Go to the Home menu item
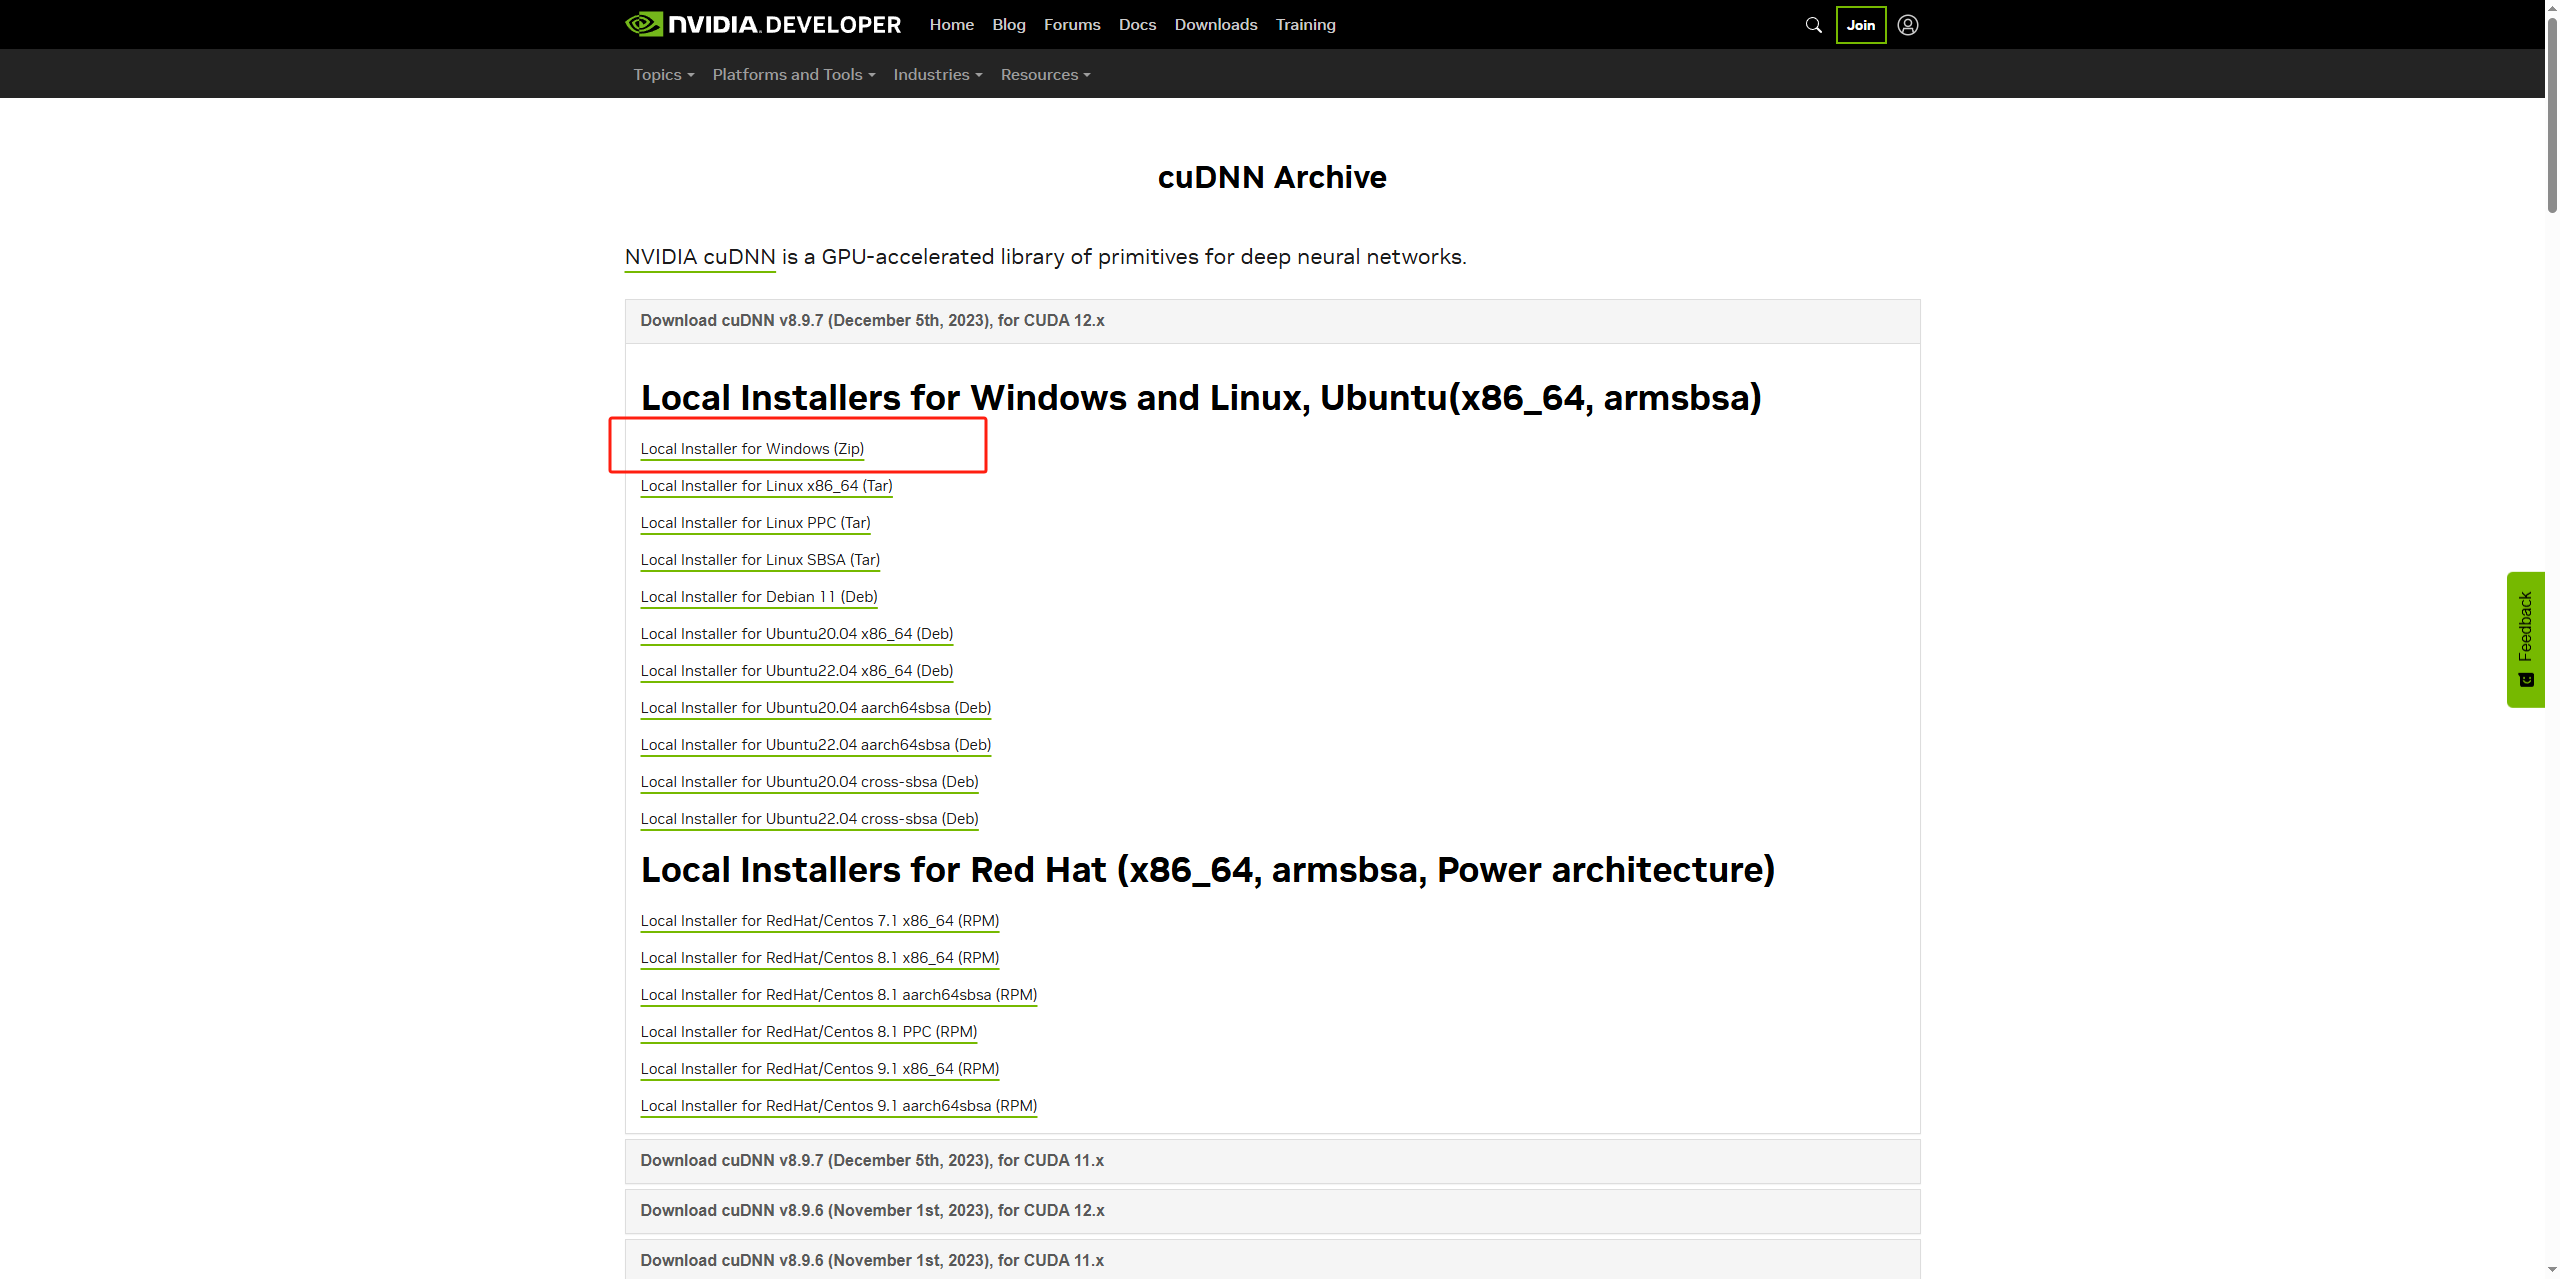The height and width of the screenshot is (1279, 2560). point(951,25)
